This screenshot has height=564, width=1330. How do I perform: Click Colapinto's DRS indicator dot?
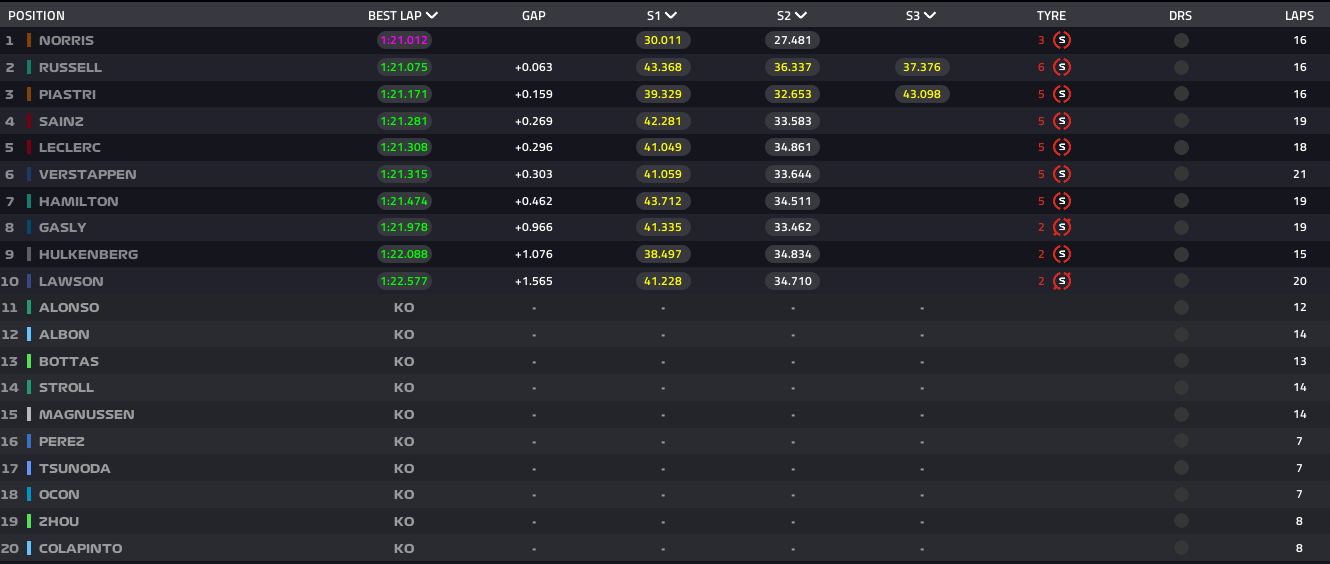click(x=1181, y=548)
